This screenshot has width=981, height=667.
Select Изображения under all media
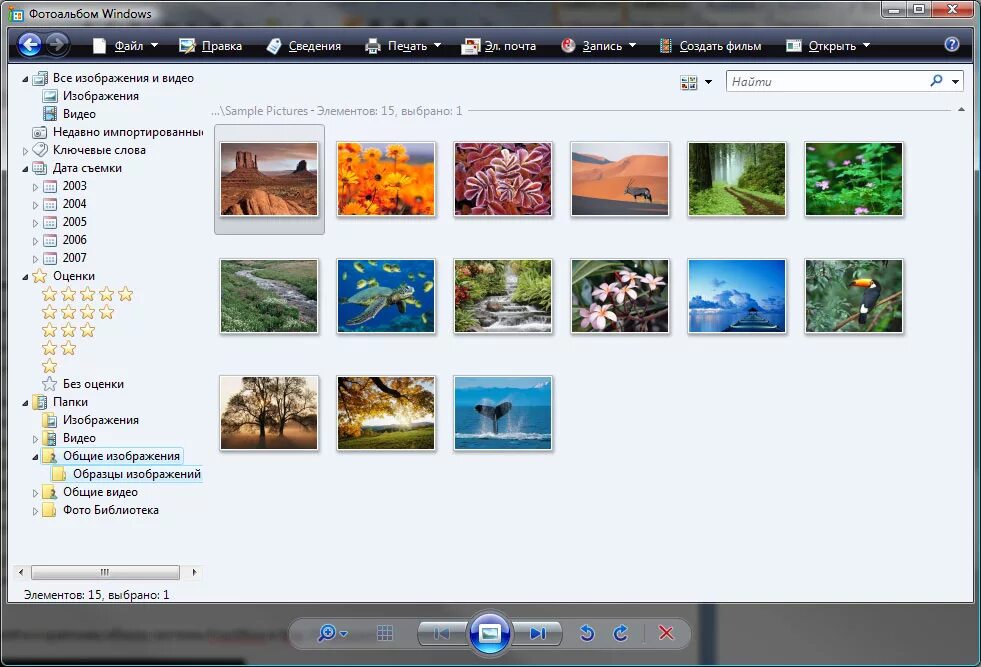pos(100,96)
